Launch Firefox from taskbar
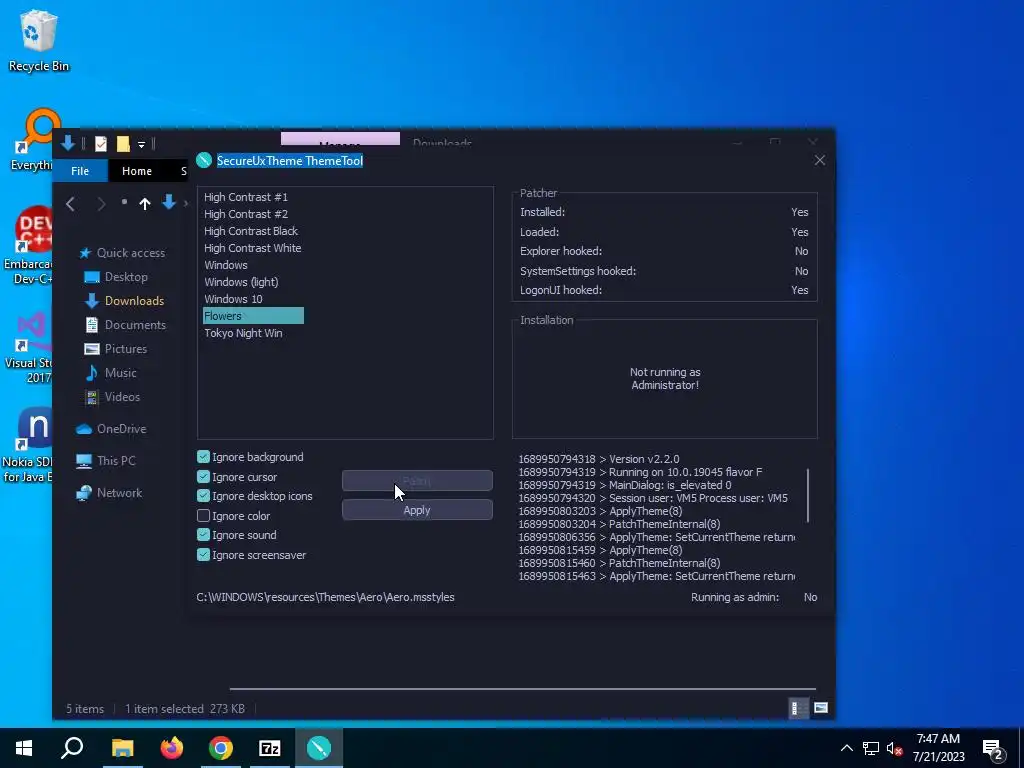 [172, 748]
